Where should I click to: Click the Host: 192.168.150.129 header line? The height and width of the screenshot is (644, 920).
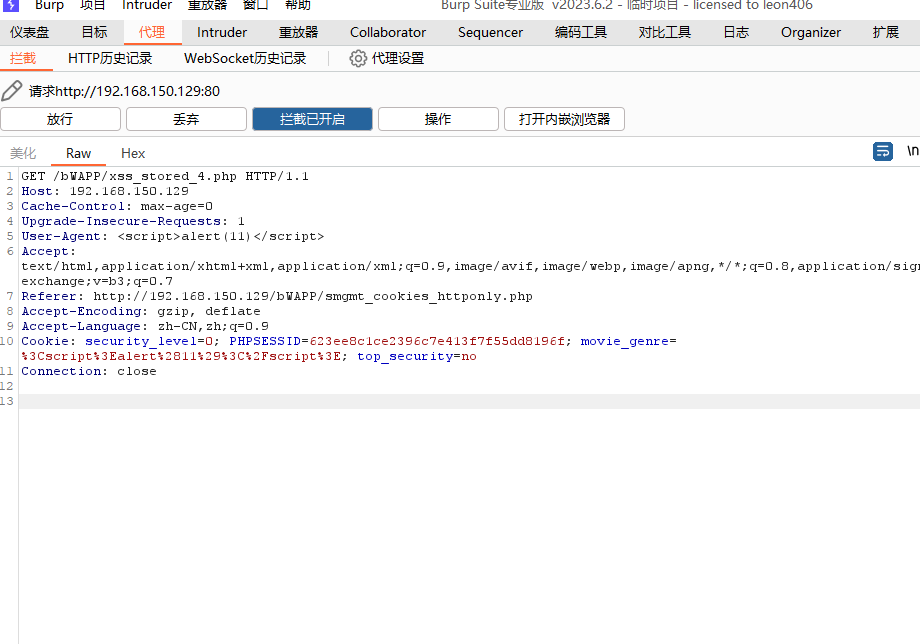point(105,191)
